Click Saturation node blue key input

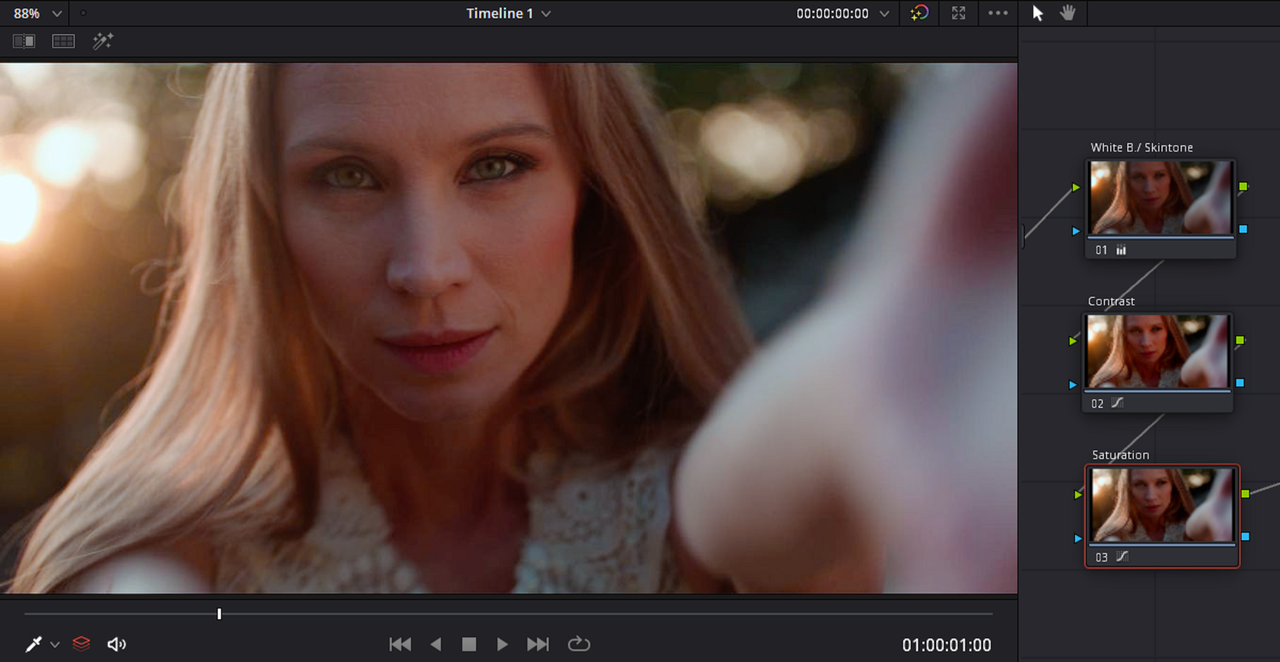[1077, 538]
